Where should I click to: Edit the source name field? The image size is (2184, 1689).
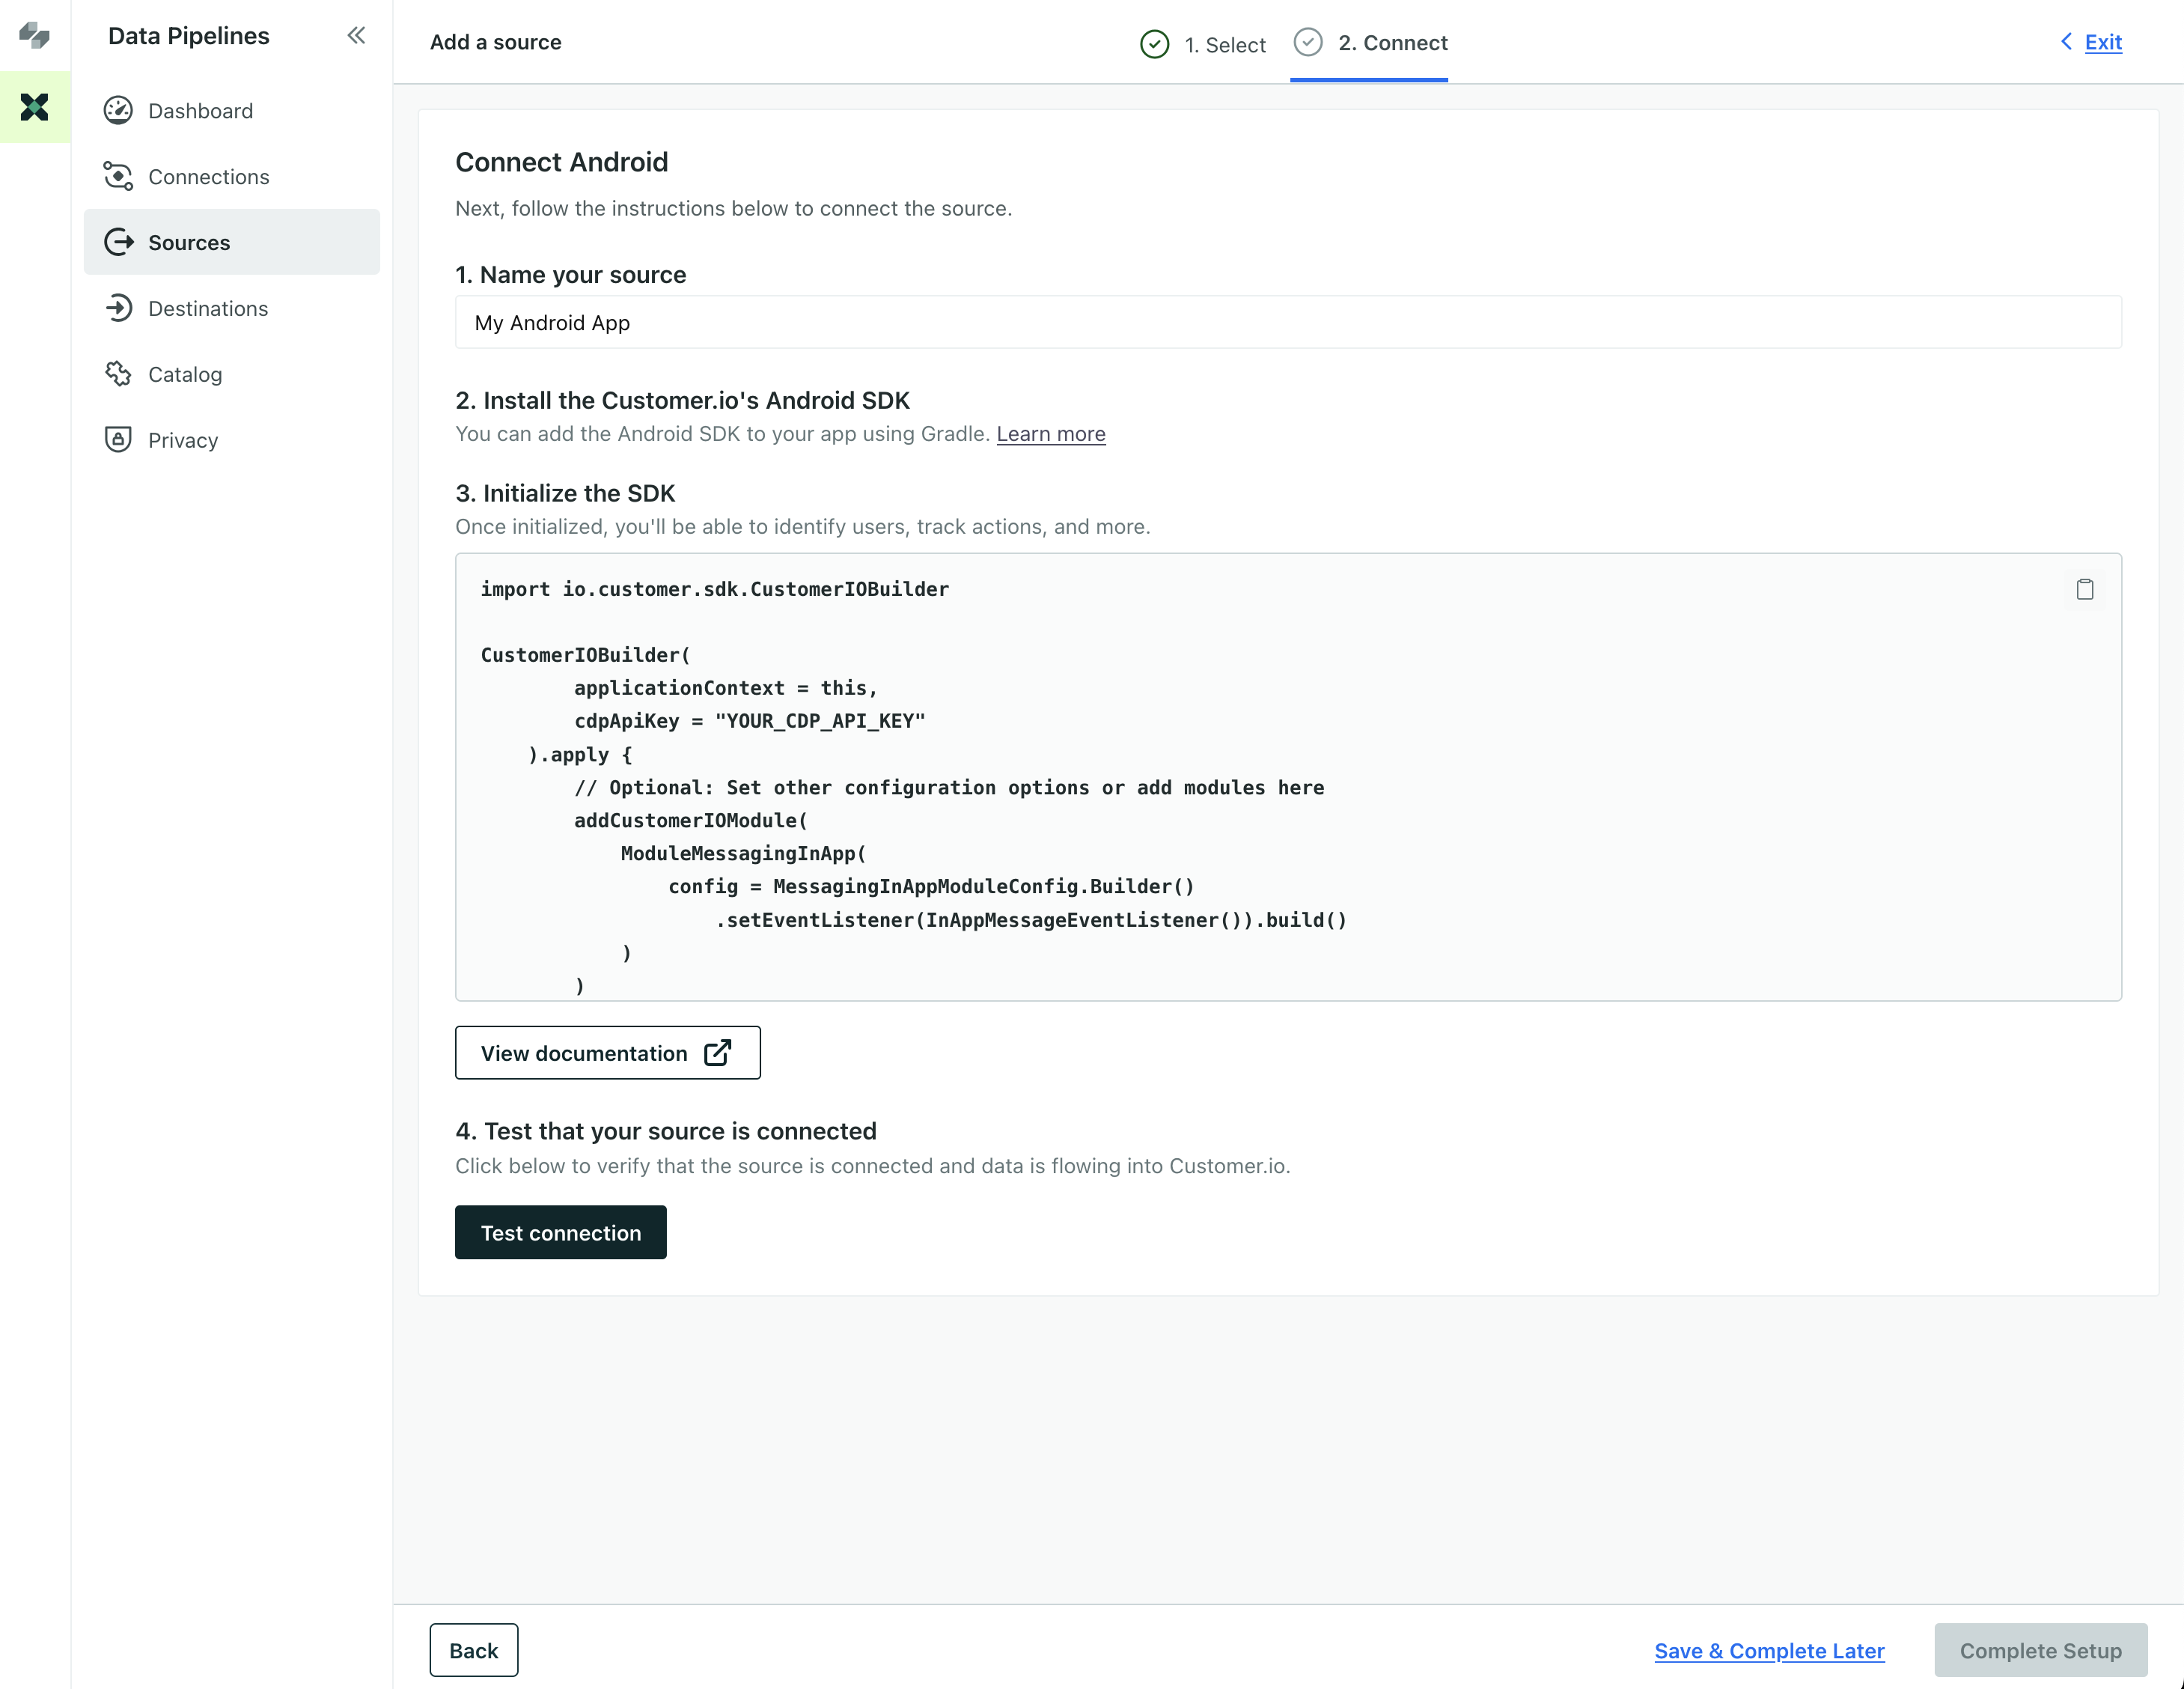[x=1287, y=322]
